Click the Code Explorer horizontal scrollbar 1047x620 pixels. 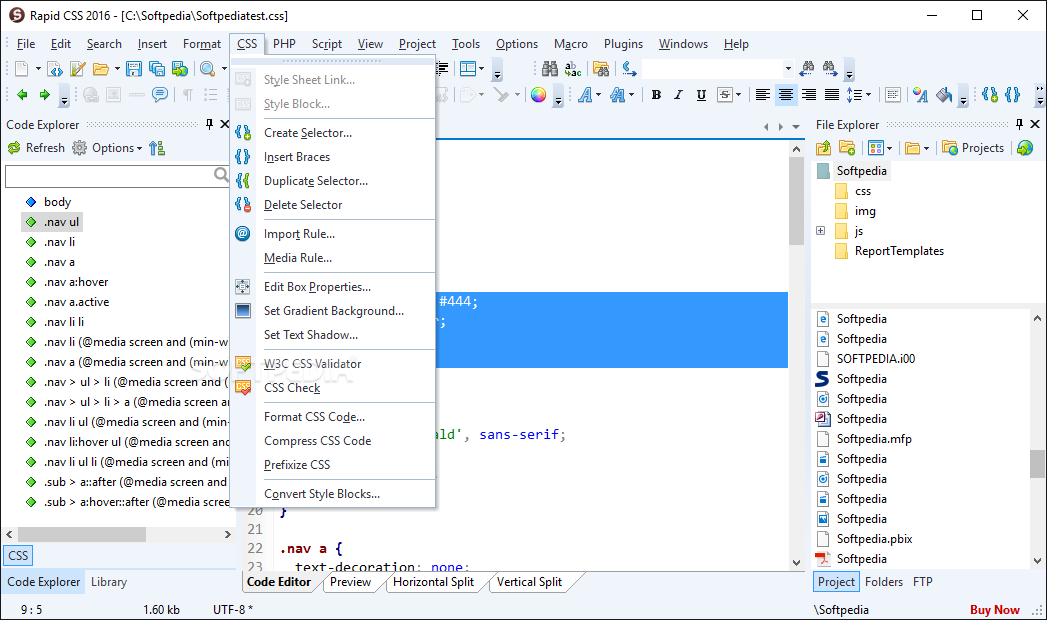119,535
